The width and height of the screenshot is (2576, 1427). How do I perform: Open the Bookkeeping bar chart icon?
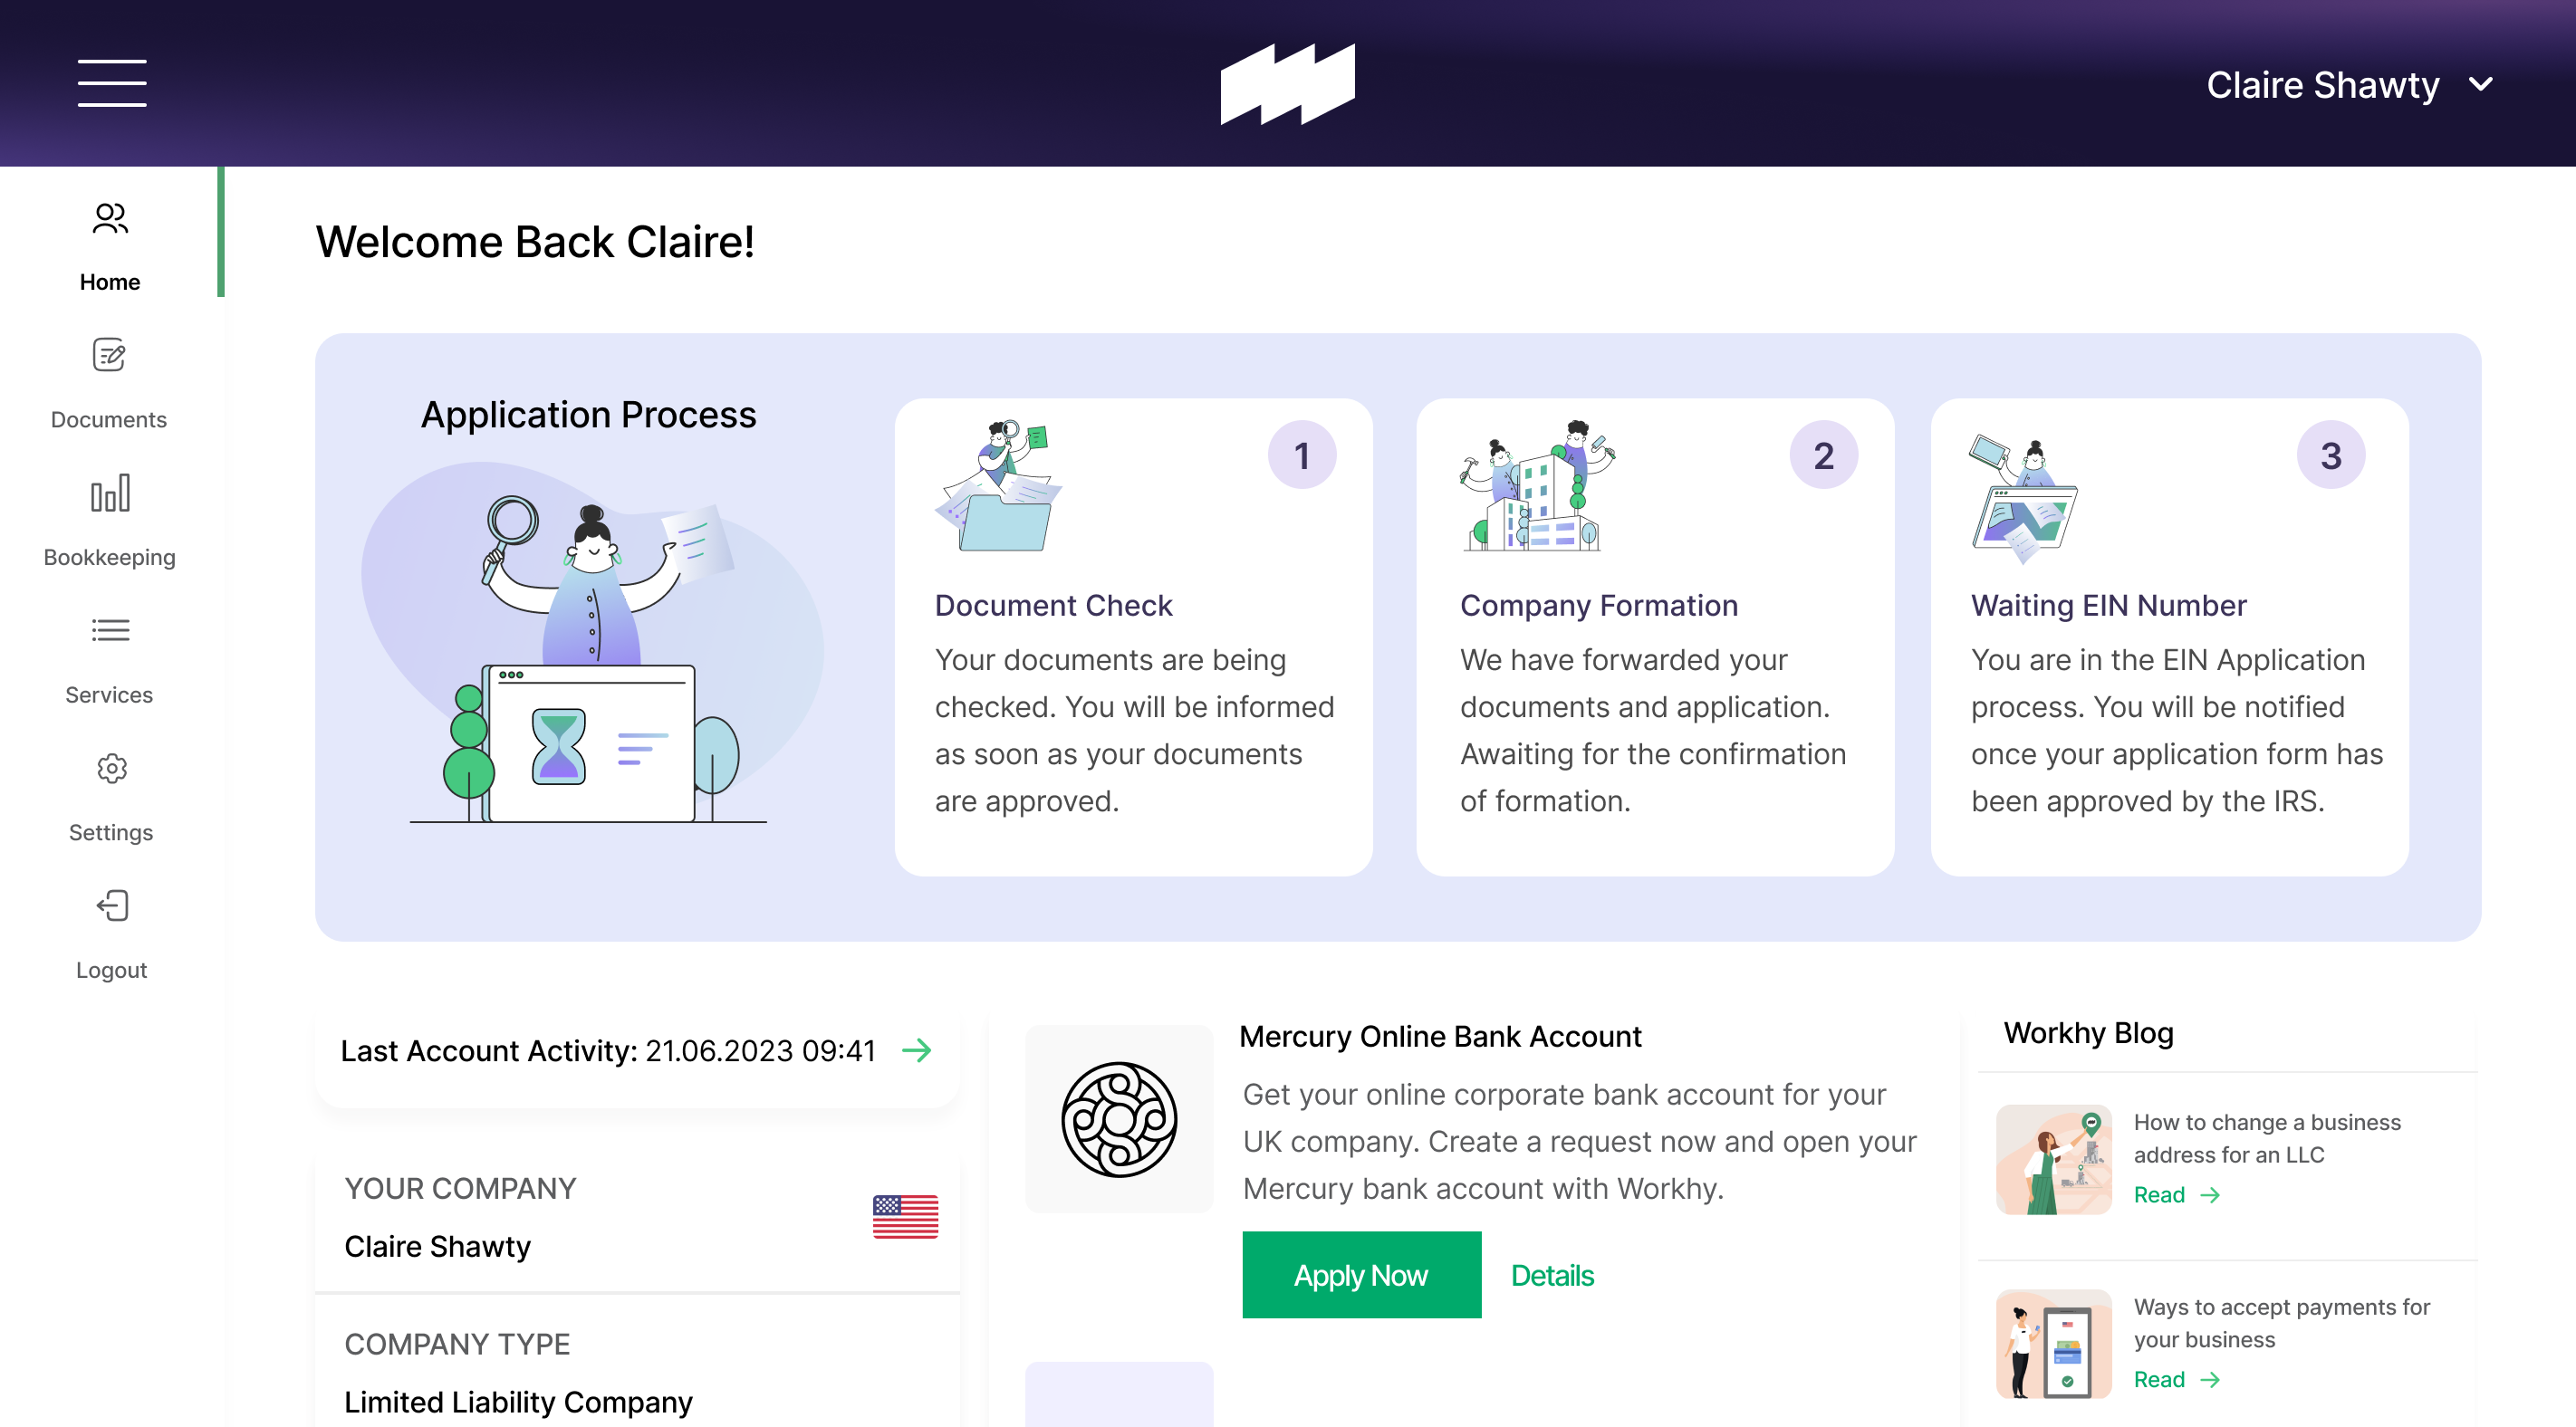coord(110,493)
